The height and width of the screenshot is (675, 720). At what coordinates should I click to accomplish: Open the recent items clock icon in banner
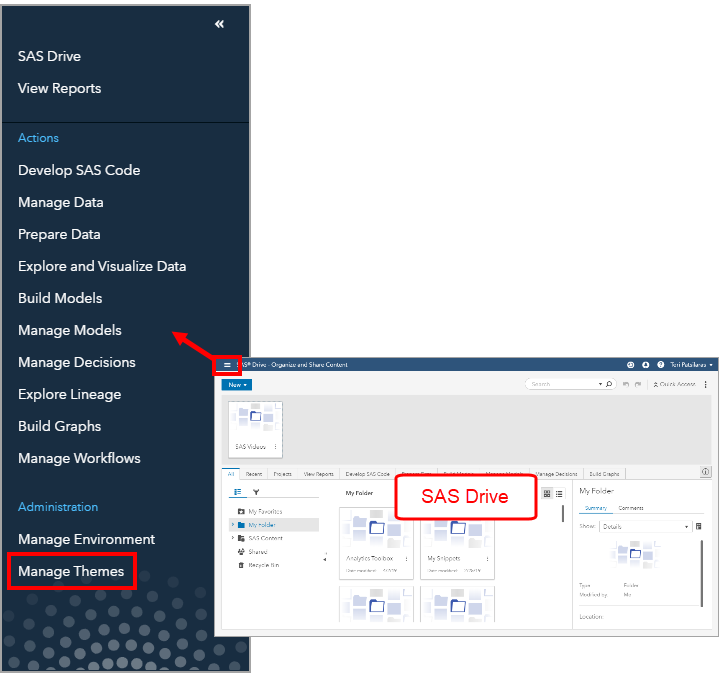click(x=630, y=365)
